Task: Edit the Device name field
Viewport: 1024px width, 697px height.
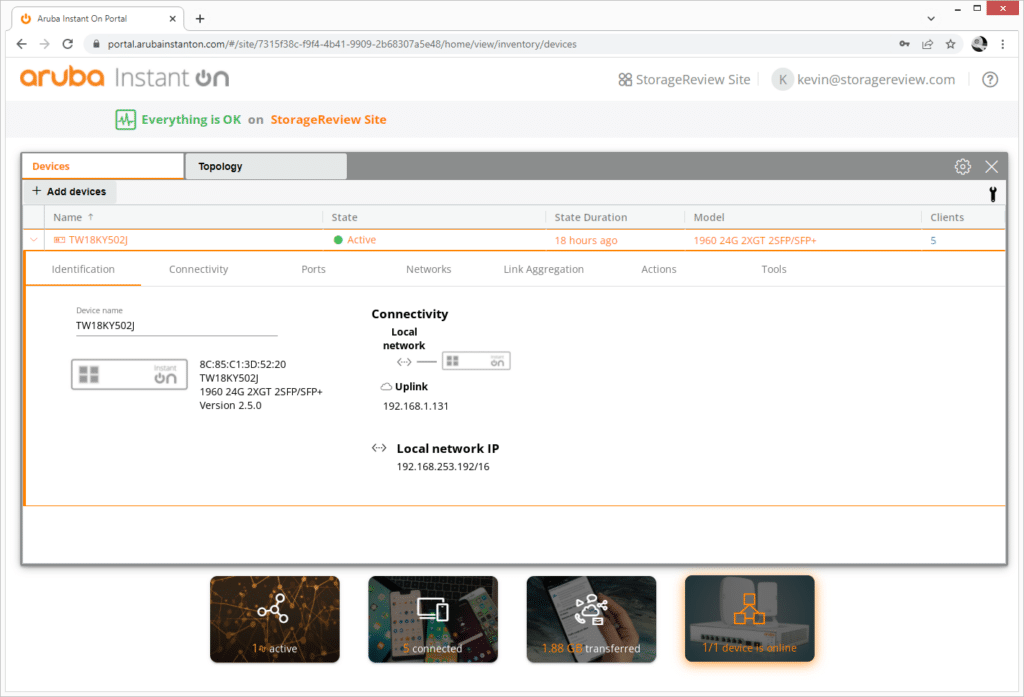Action: (176, 325)
